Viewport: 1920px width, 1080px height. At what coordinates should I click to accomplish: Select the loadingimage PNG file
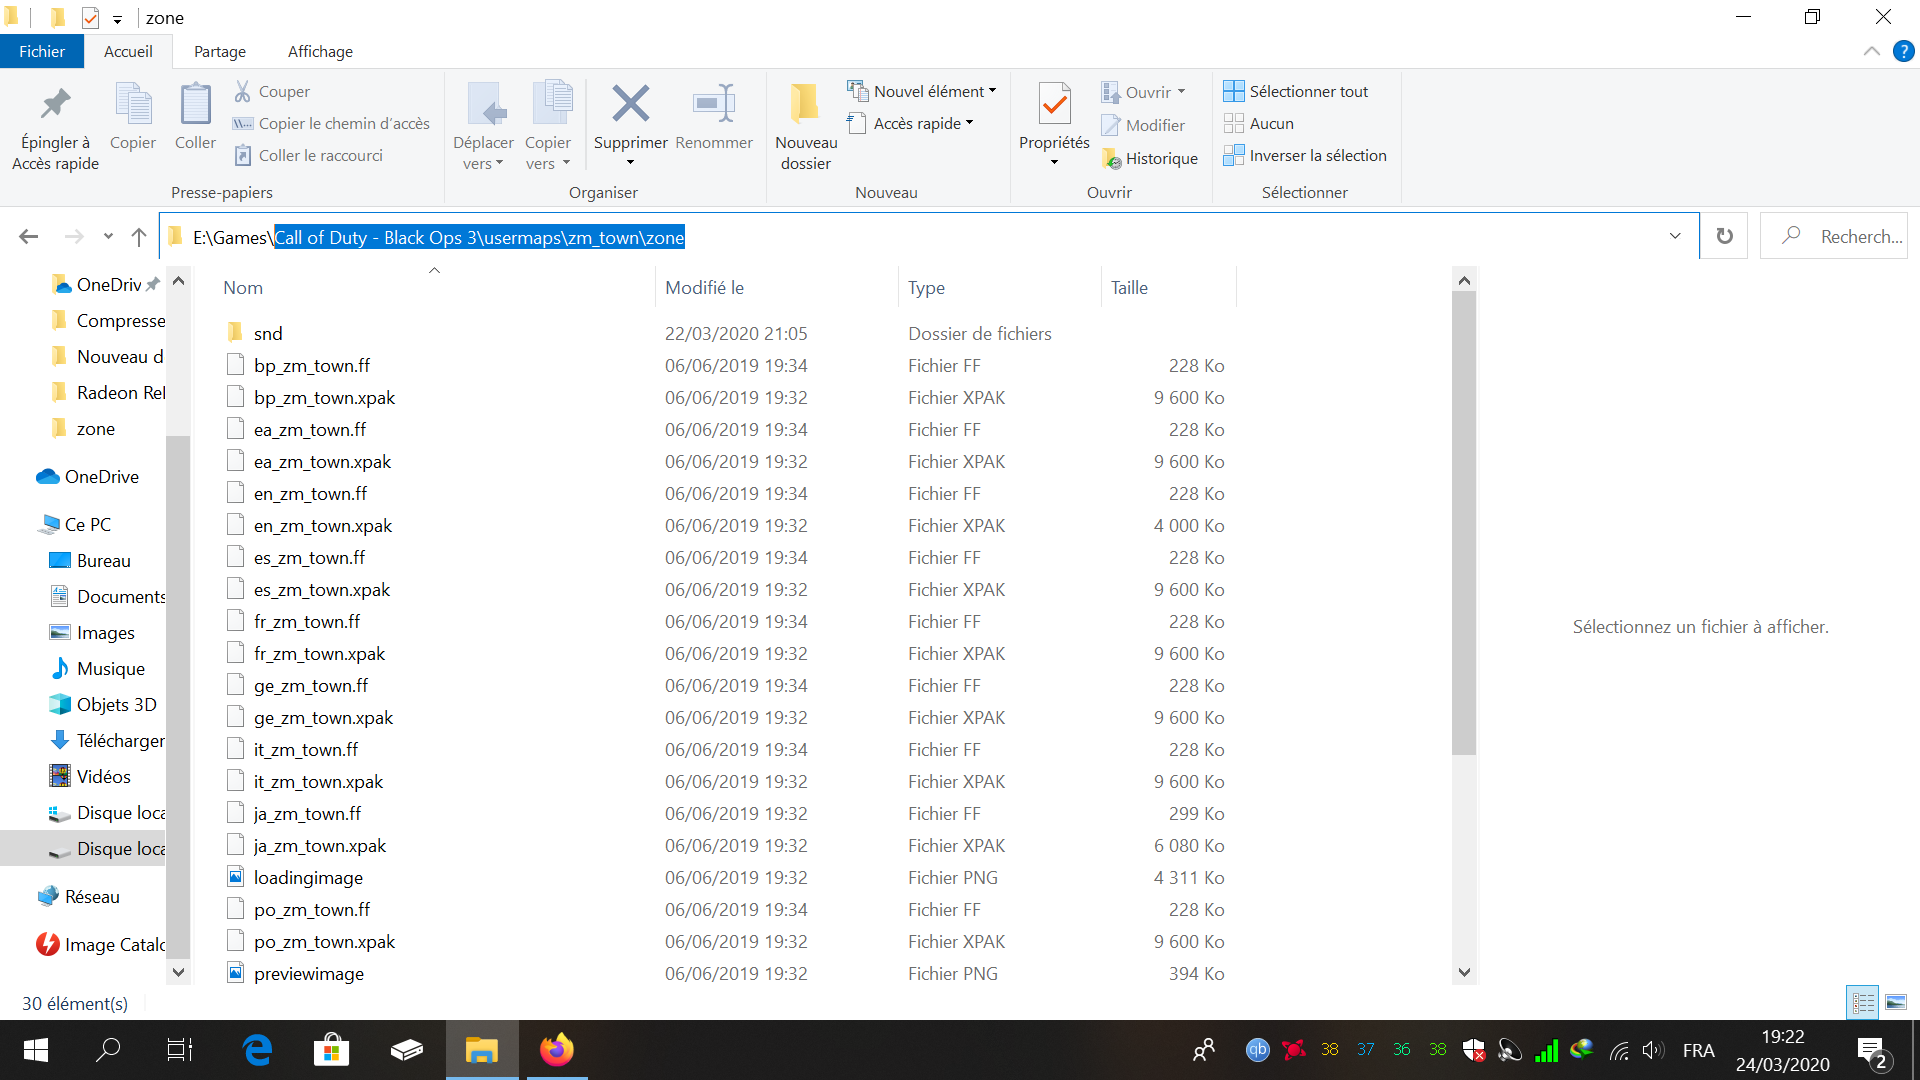click(308, 877)
